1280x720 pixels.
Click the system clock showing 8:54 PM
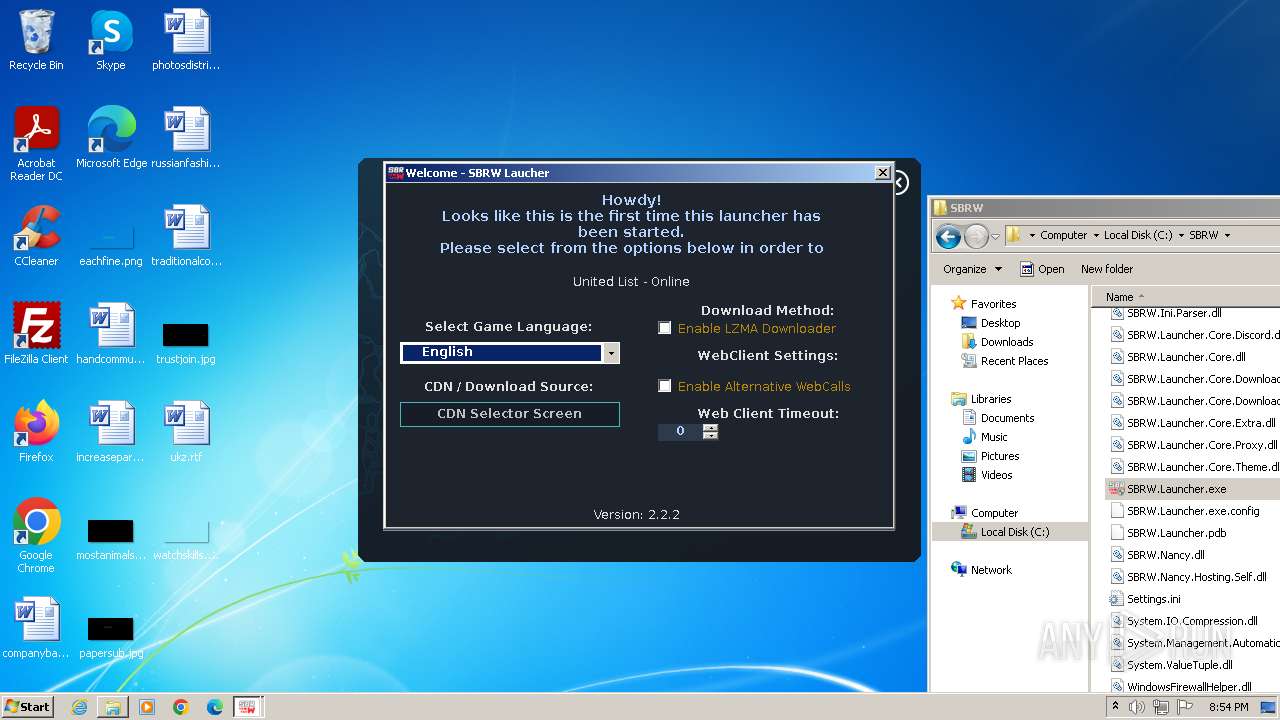pos(1228,707)
